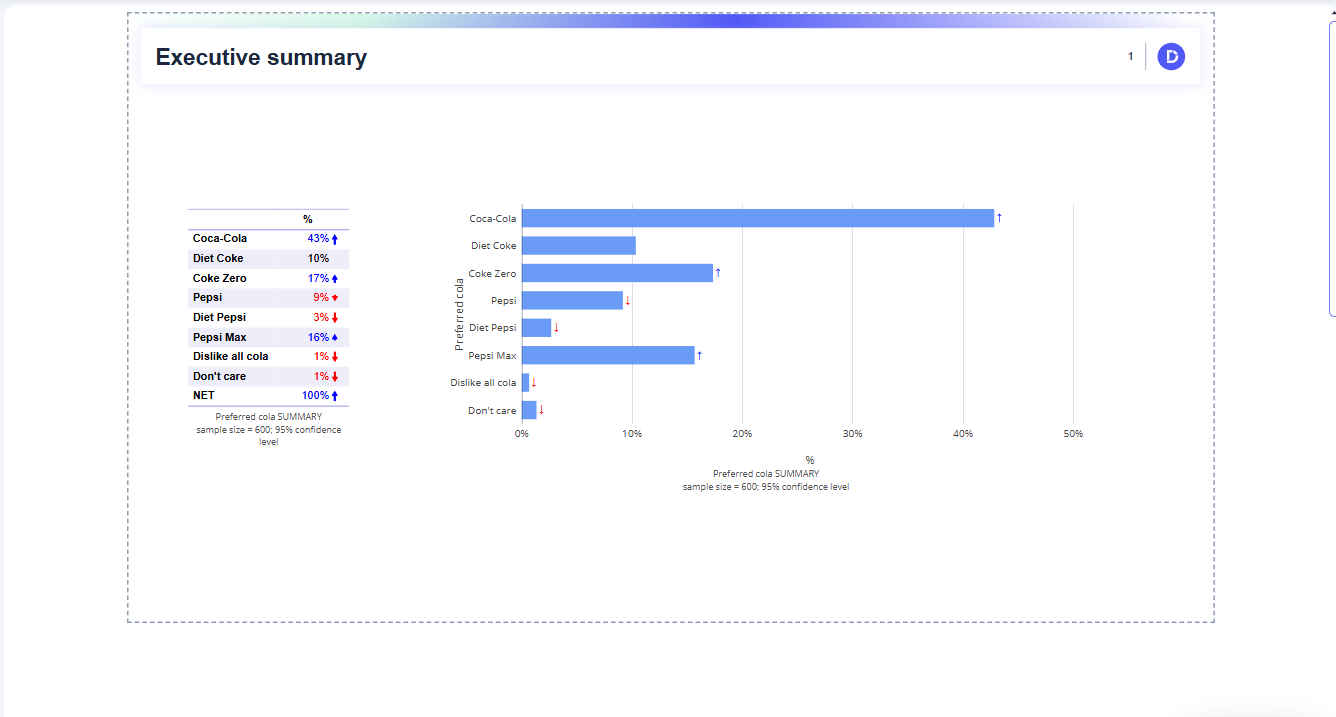Click the 16% Pepsi Max cell

(318, 338)
